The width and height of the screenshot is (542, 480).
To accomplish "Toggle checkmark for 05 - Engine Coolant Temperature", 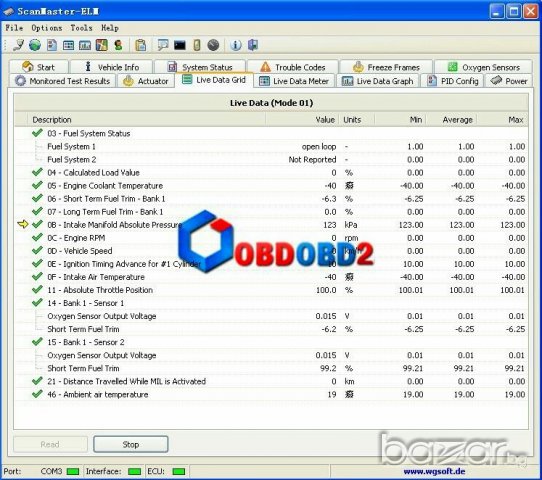I will point(37,185).
